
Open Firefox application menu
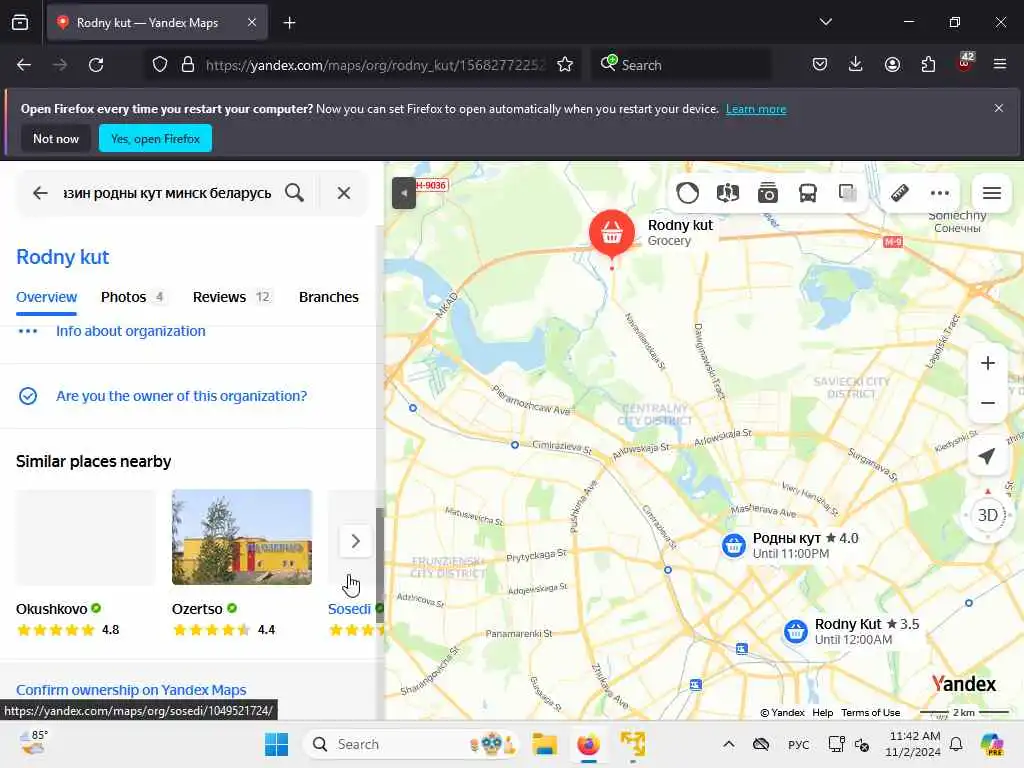[x=1000, y=65]
